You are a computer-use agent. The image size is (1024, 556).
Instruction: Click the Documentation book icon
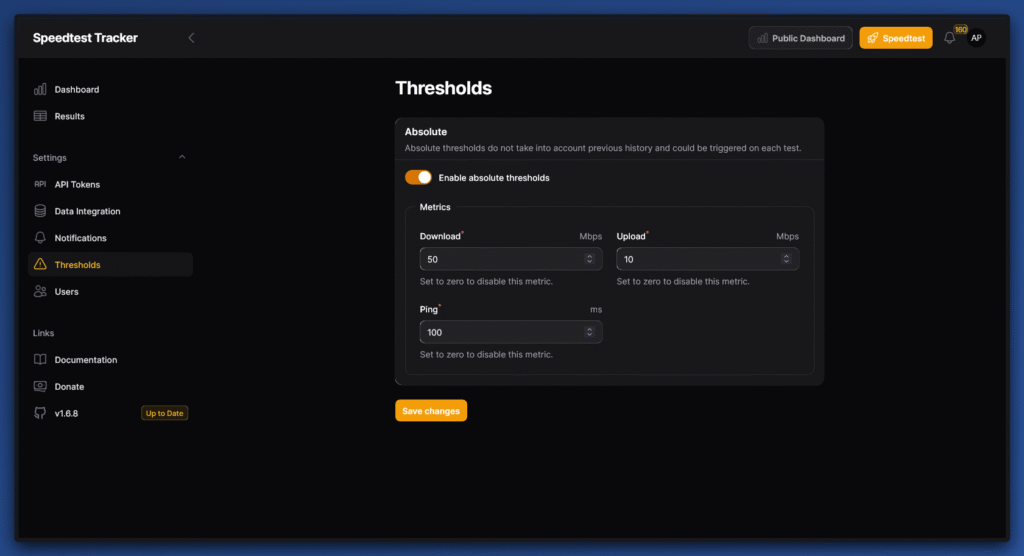pos(40,360)
